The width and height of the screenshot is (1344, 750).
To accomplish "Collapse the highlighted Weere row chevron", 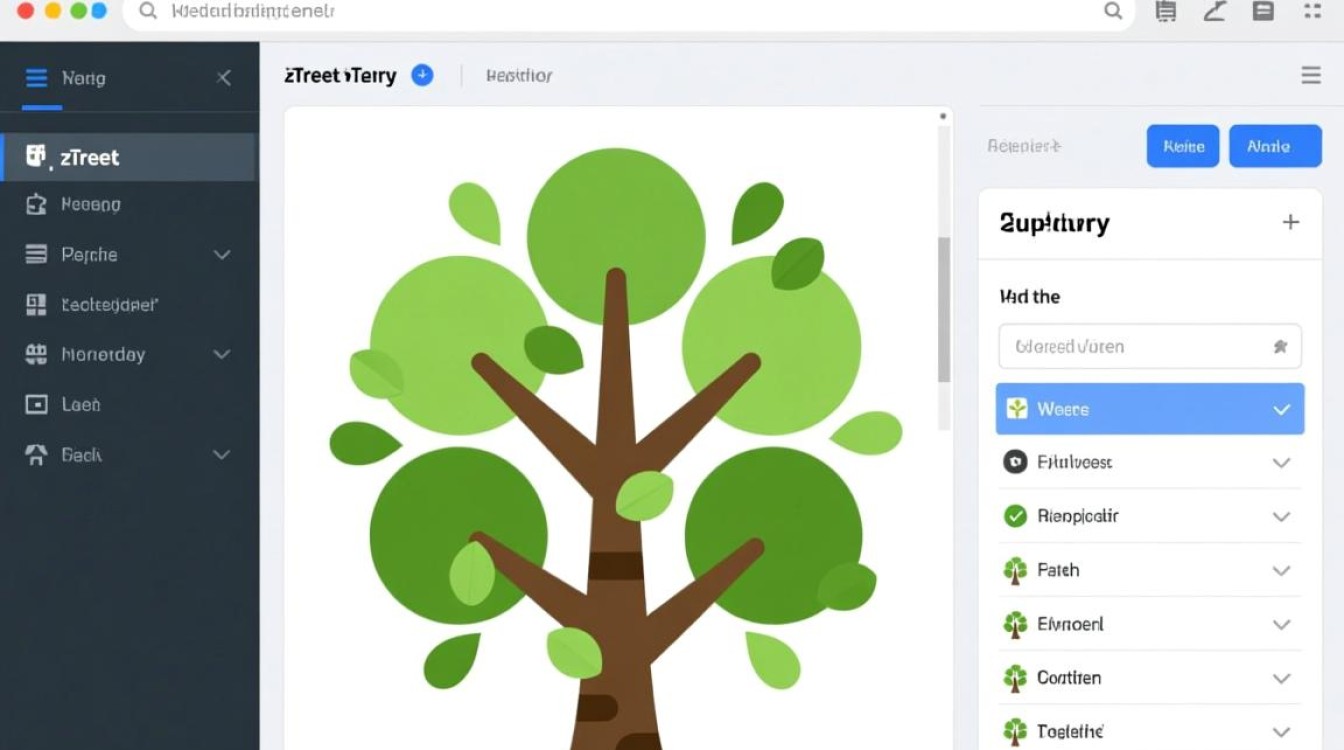I will [x=1281, y=409].
